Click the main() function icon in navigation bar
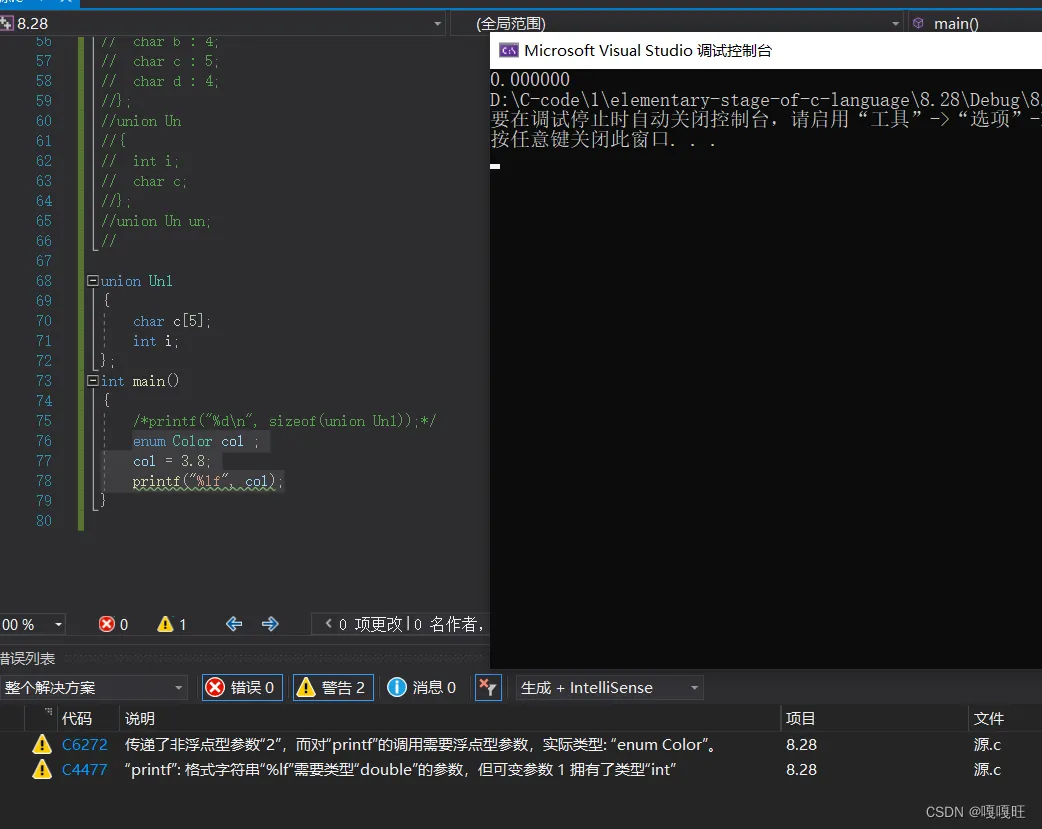The height and width of the screenshot is (829, 1042). [918, 24]
